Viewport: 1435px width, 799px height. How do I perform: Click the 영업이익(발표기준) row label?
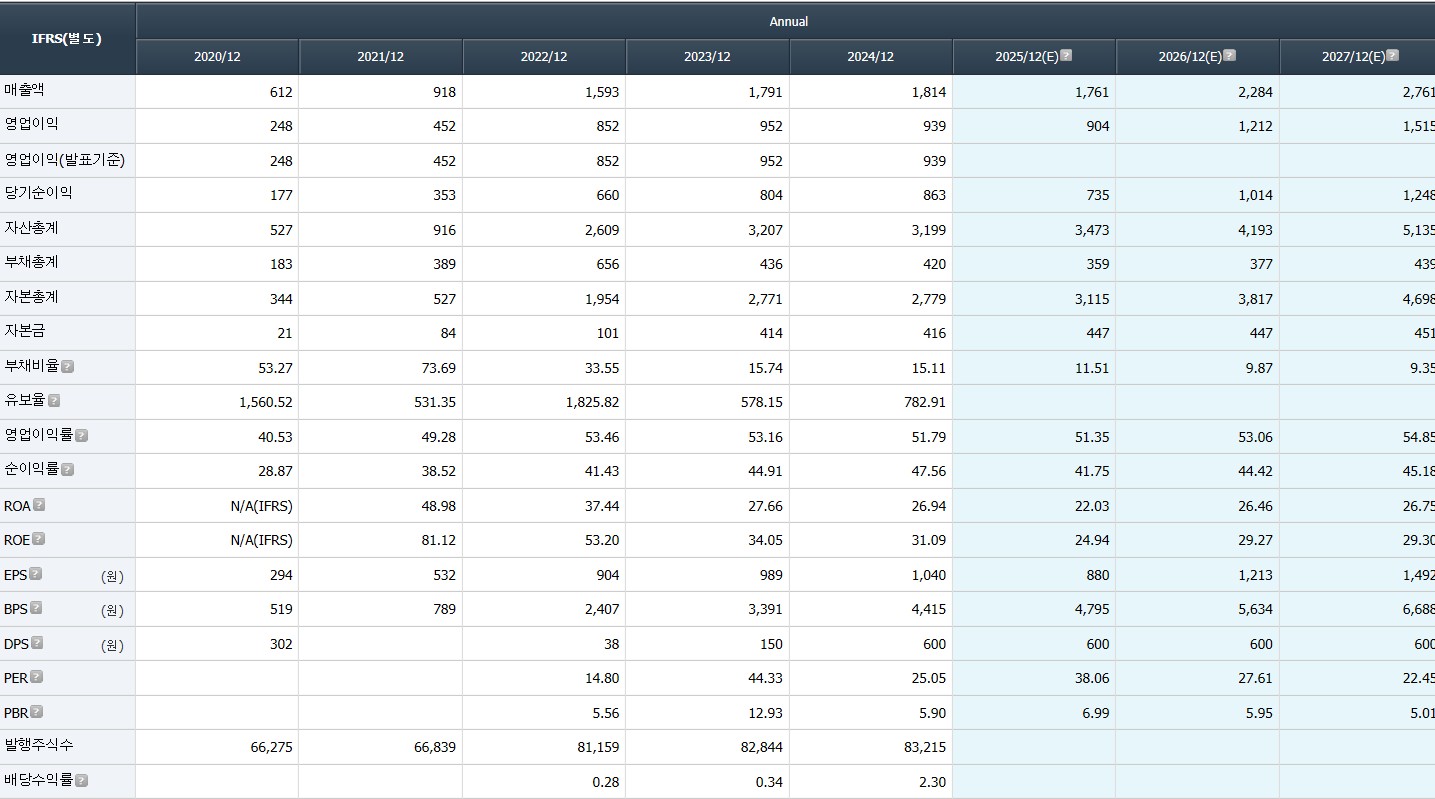[x=64, y=159]
